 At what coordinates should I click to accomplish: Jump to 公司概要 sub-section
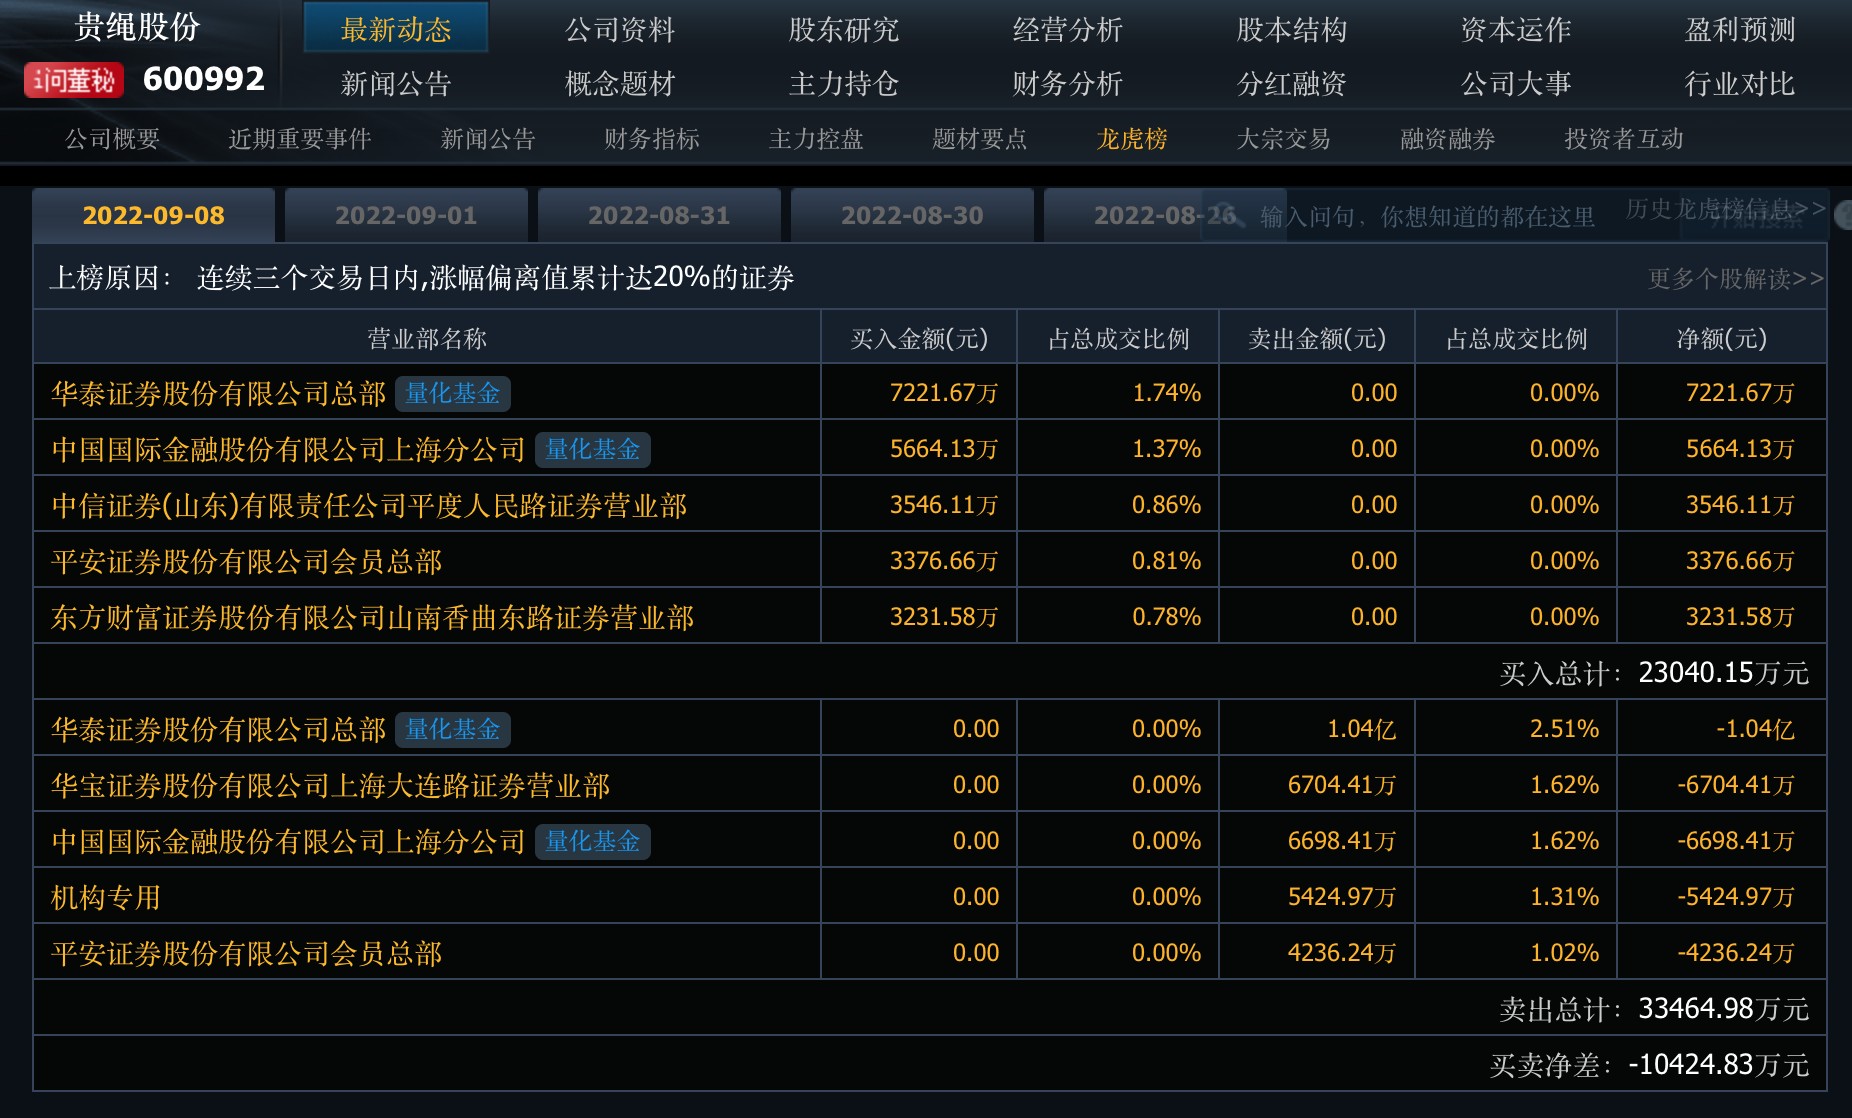click(112, 138)
